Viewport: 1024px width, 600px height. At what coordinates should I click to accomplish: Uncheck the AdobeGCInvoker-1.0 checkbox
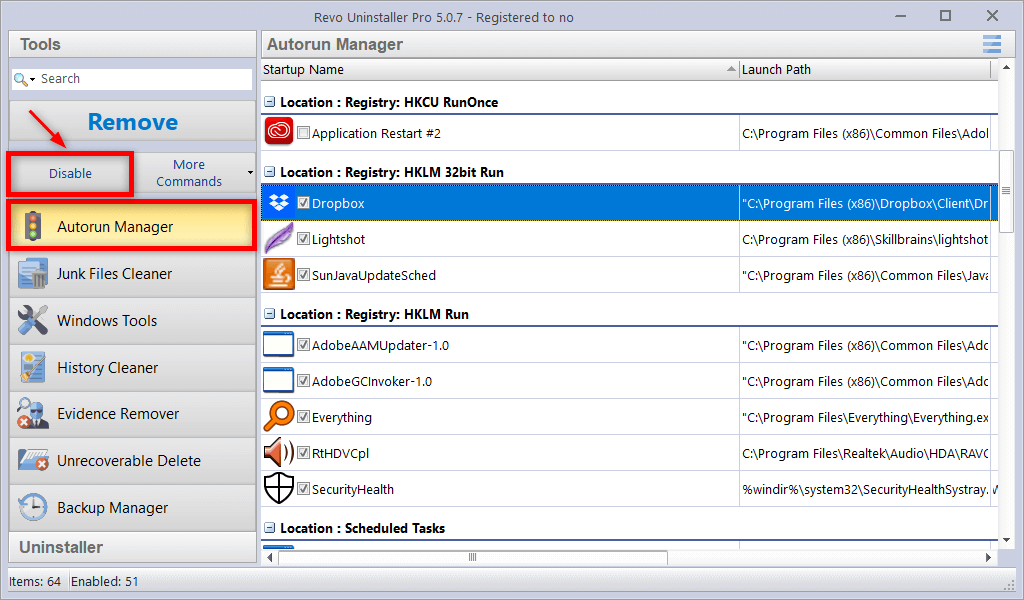tap(303, 380)
